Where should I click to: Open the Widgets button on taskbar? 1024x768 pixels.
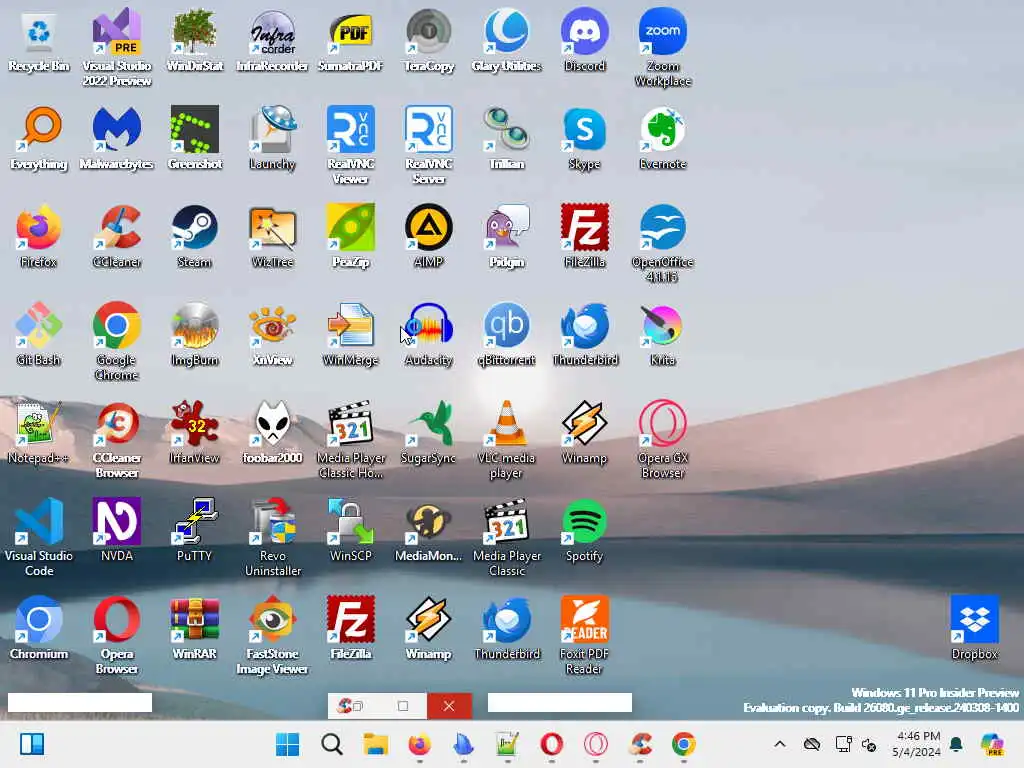[x=31, y=744]
